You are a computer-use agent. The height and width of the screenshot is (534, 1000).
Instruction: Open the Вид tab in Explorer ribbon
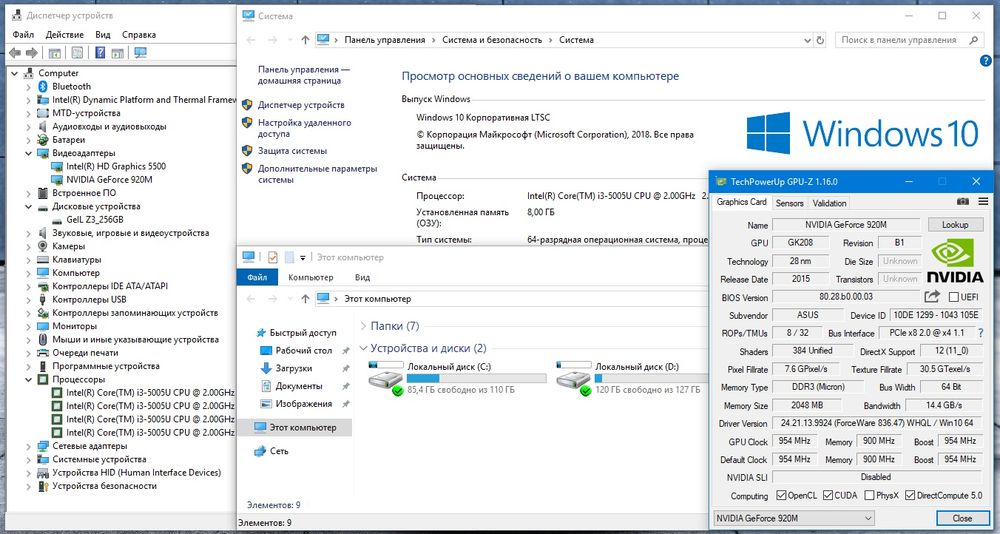point(362,278)
